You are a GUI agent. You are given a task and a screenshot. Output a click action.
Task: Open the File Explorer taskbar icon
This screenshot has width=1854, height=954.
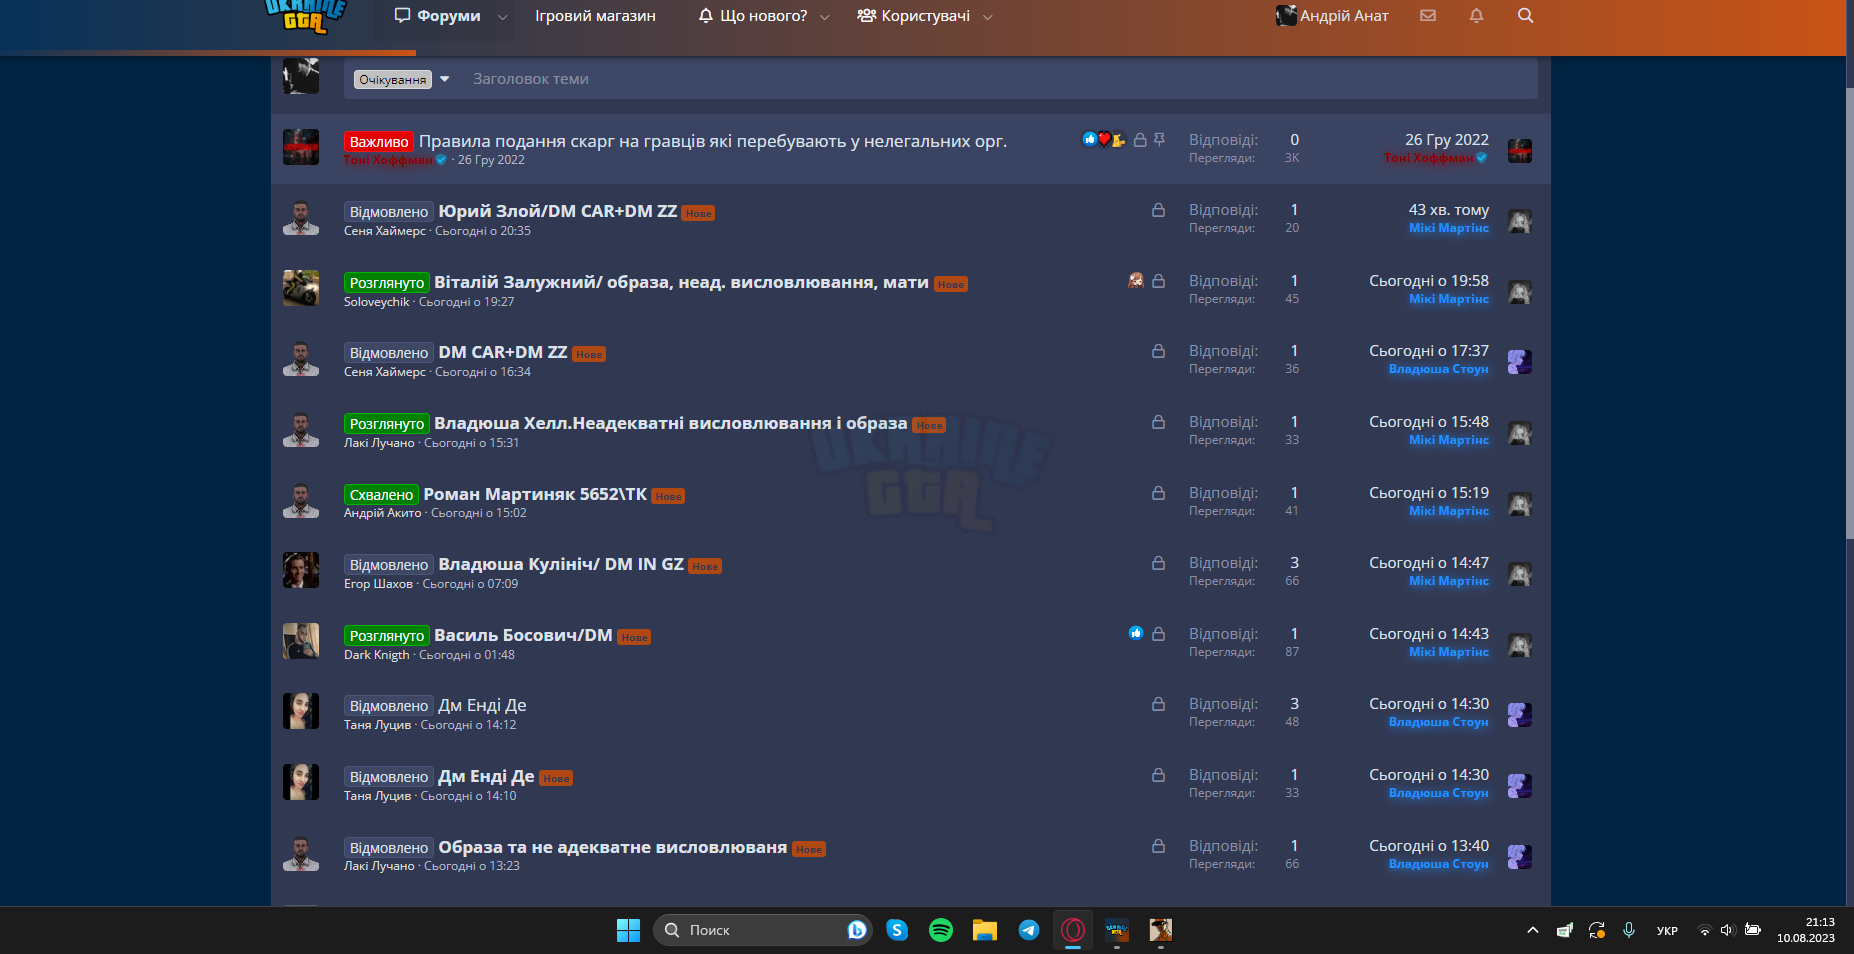click(985, 930)
